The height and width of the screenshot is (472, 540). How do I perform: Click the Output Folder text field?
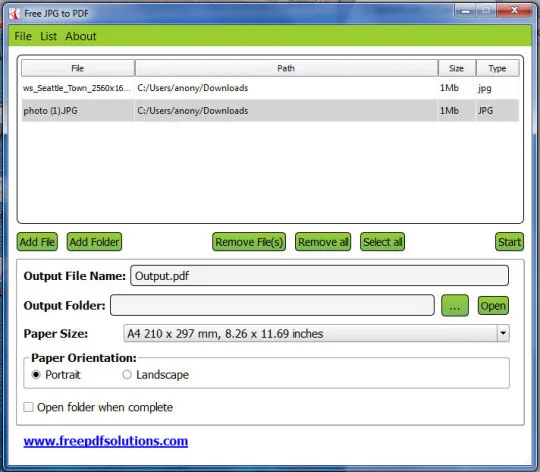click(272, 305)
